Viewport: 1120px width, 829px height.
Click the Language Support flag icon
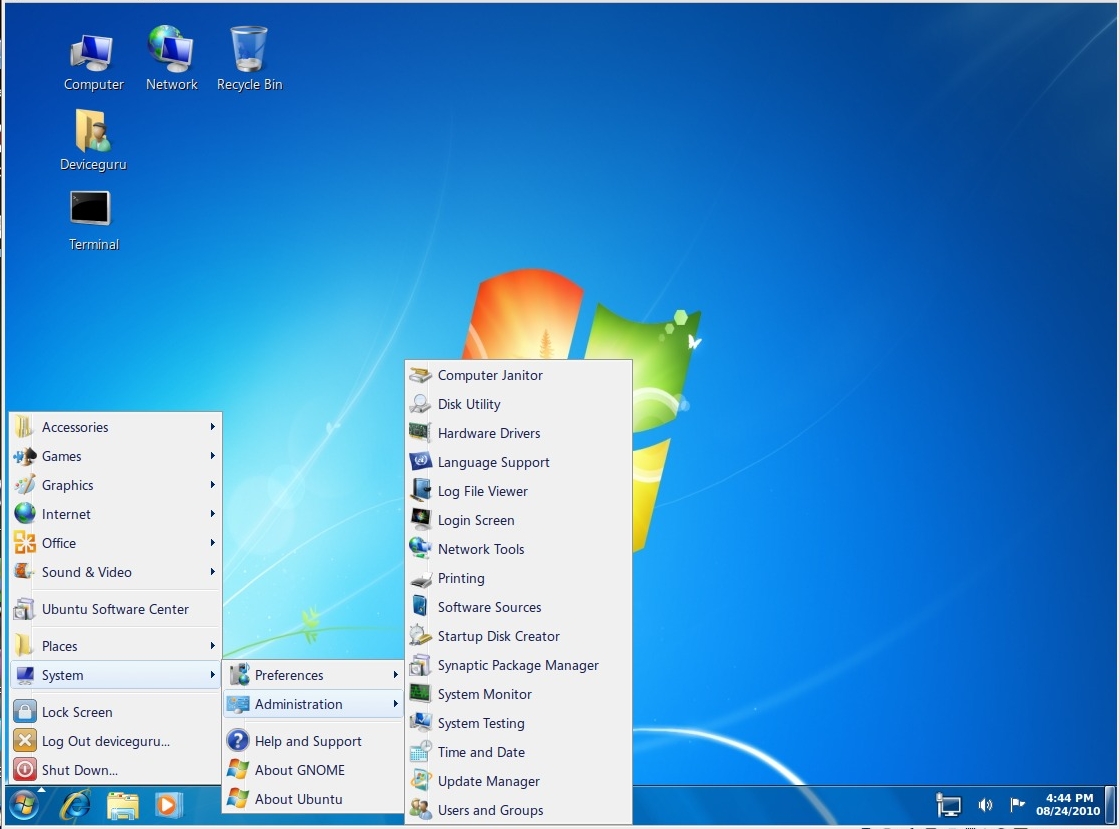pyautogui.click(x=420, y=462)
